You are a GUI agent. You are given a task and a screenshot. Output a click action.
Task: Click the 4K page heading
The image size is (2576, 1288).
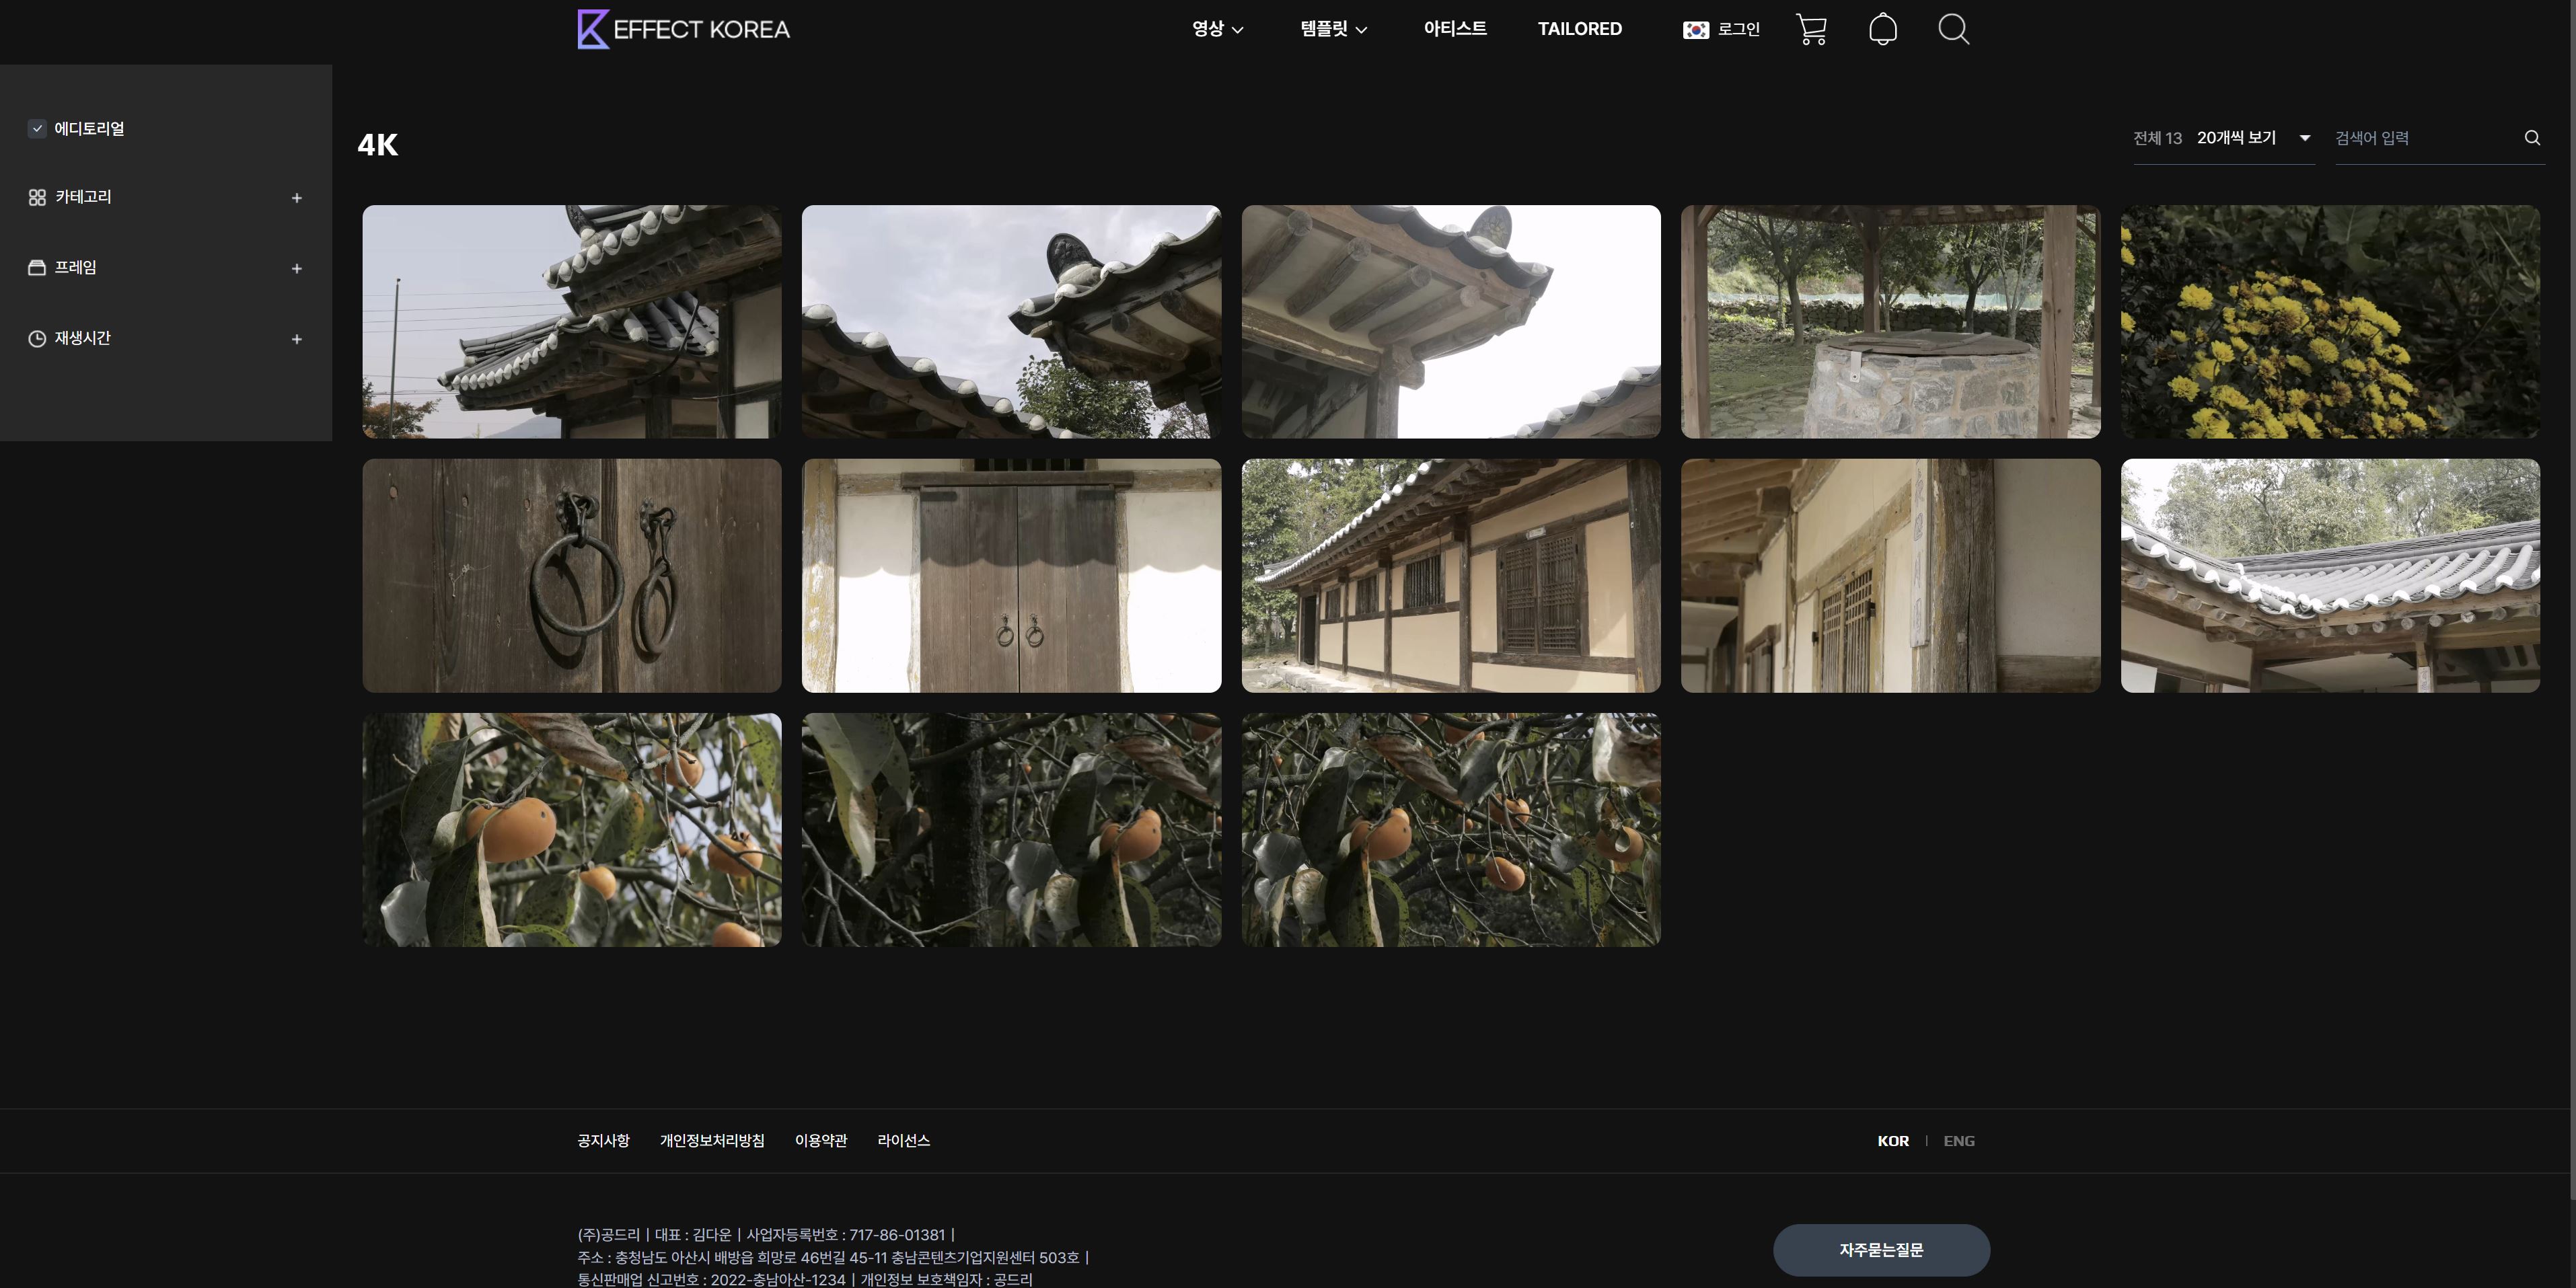pyautogui.click(x=378, y=145)
